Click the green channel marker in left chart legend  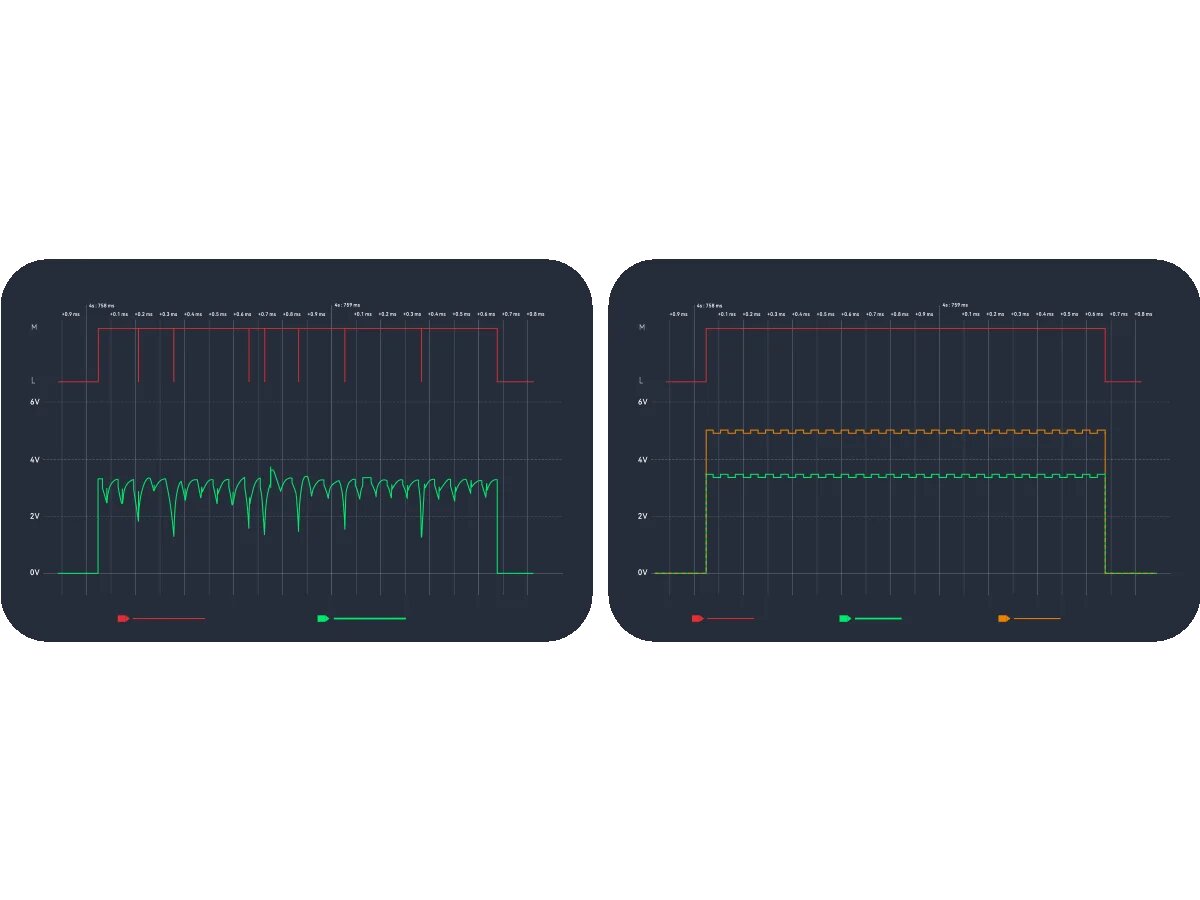pyautogui.click(x=323, y=619)
